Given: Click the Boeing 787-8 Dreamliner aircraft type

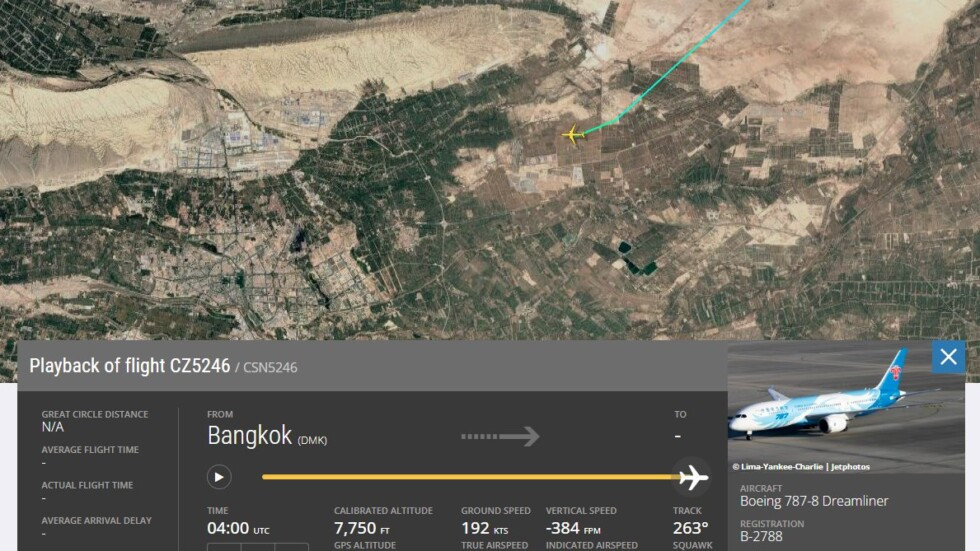Looking at the screenshot, I should (814, 501).
